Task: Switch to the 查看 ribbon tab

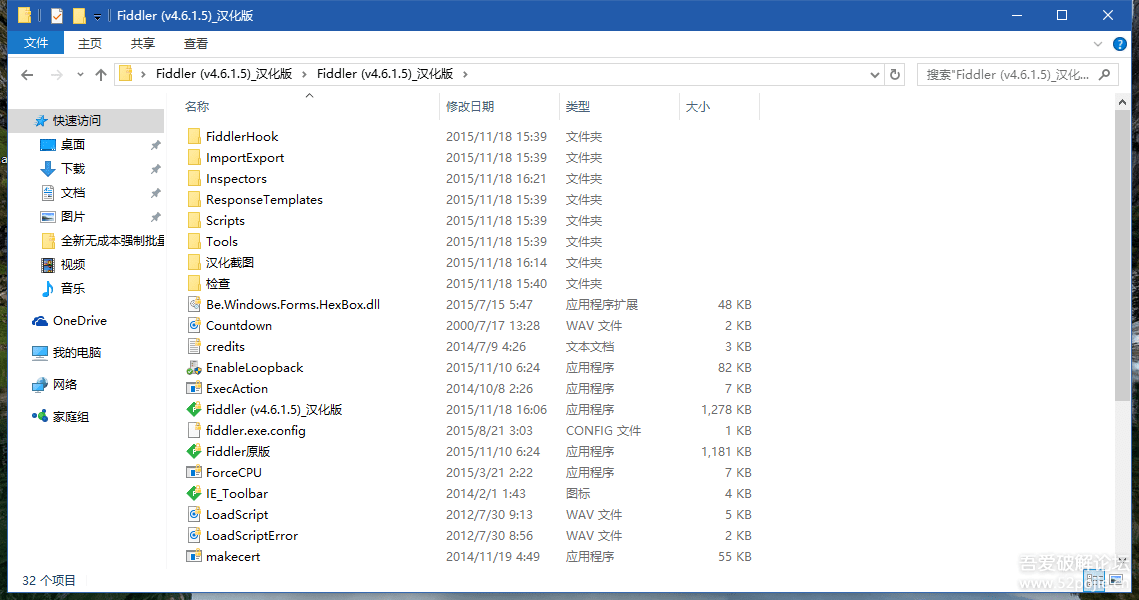Action: pos(196,44)
